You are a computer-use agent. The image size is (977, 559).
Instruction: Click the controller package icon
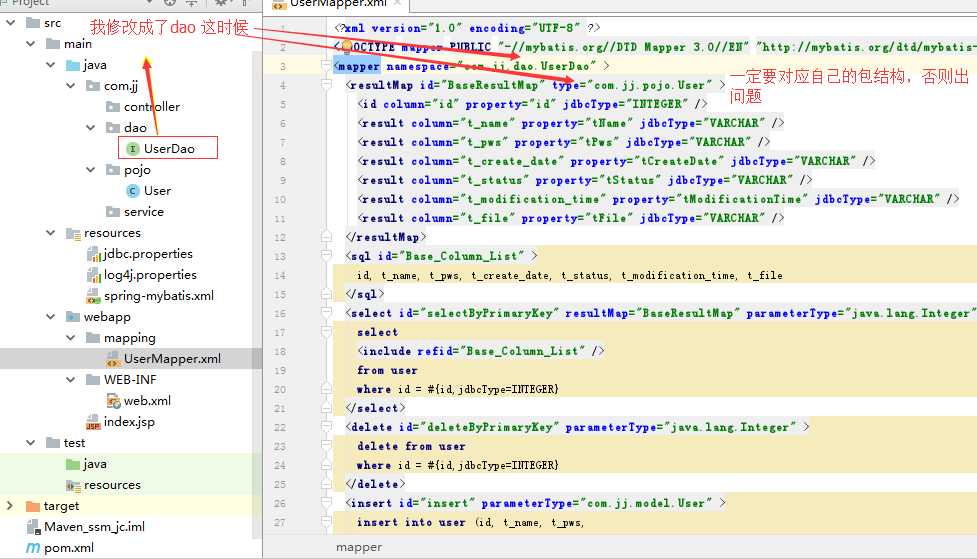pyautogui.click(x=113, y=107)
